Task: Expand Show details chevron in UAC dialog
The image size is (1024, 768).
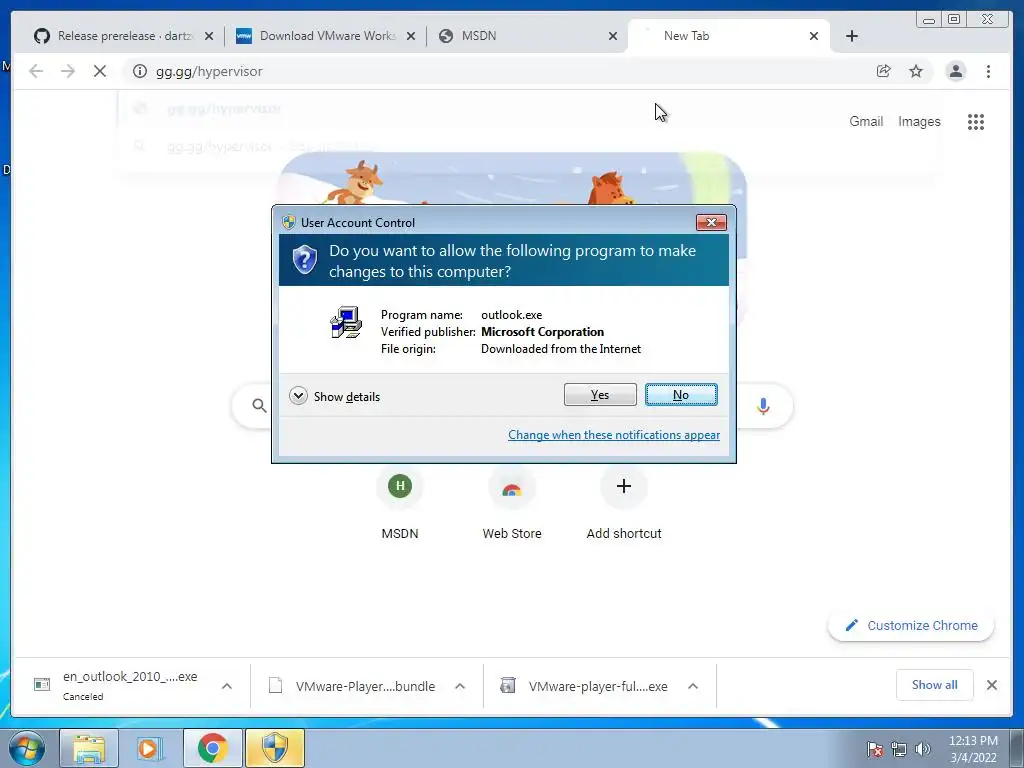Action: point(298,396)
